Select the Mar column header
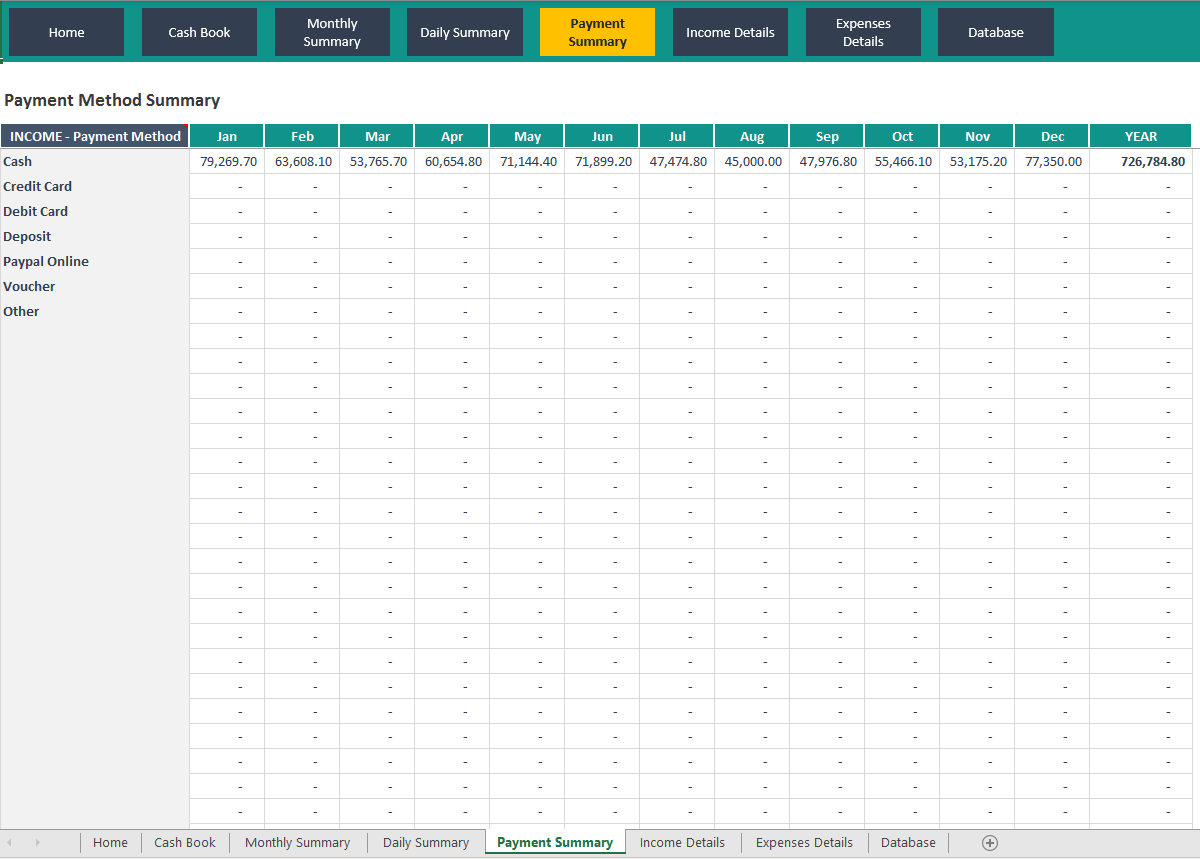 [x=377, y=136]
